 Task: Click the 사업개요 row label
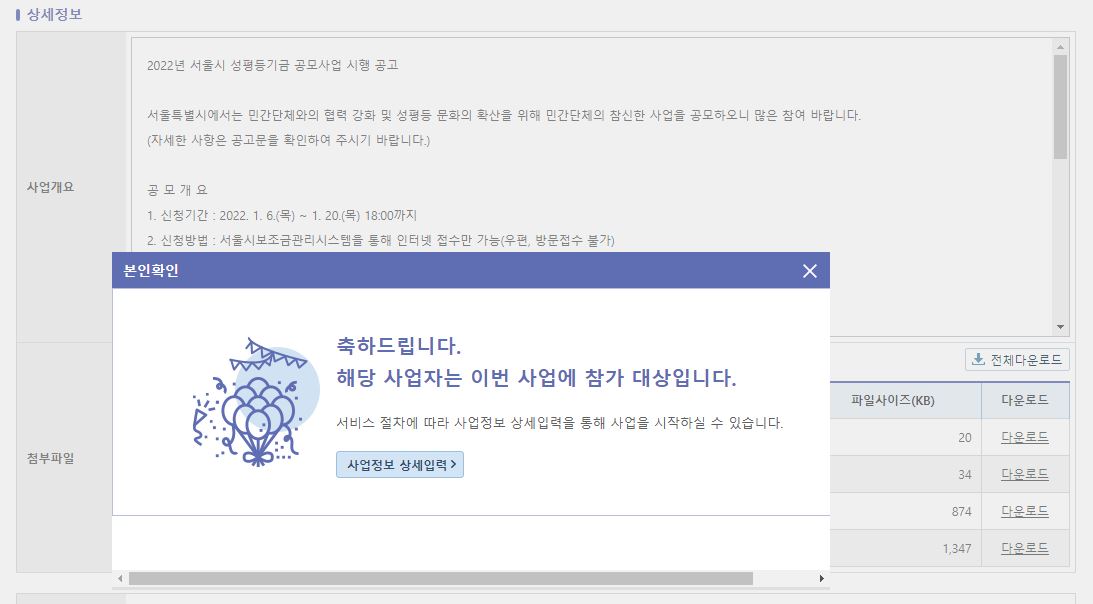[x=50, y=187]
